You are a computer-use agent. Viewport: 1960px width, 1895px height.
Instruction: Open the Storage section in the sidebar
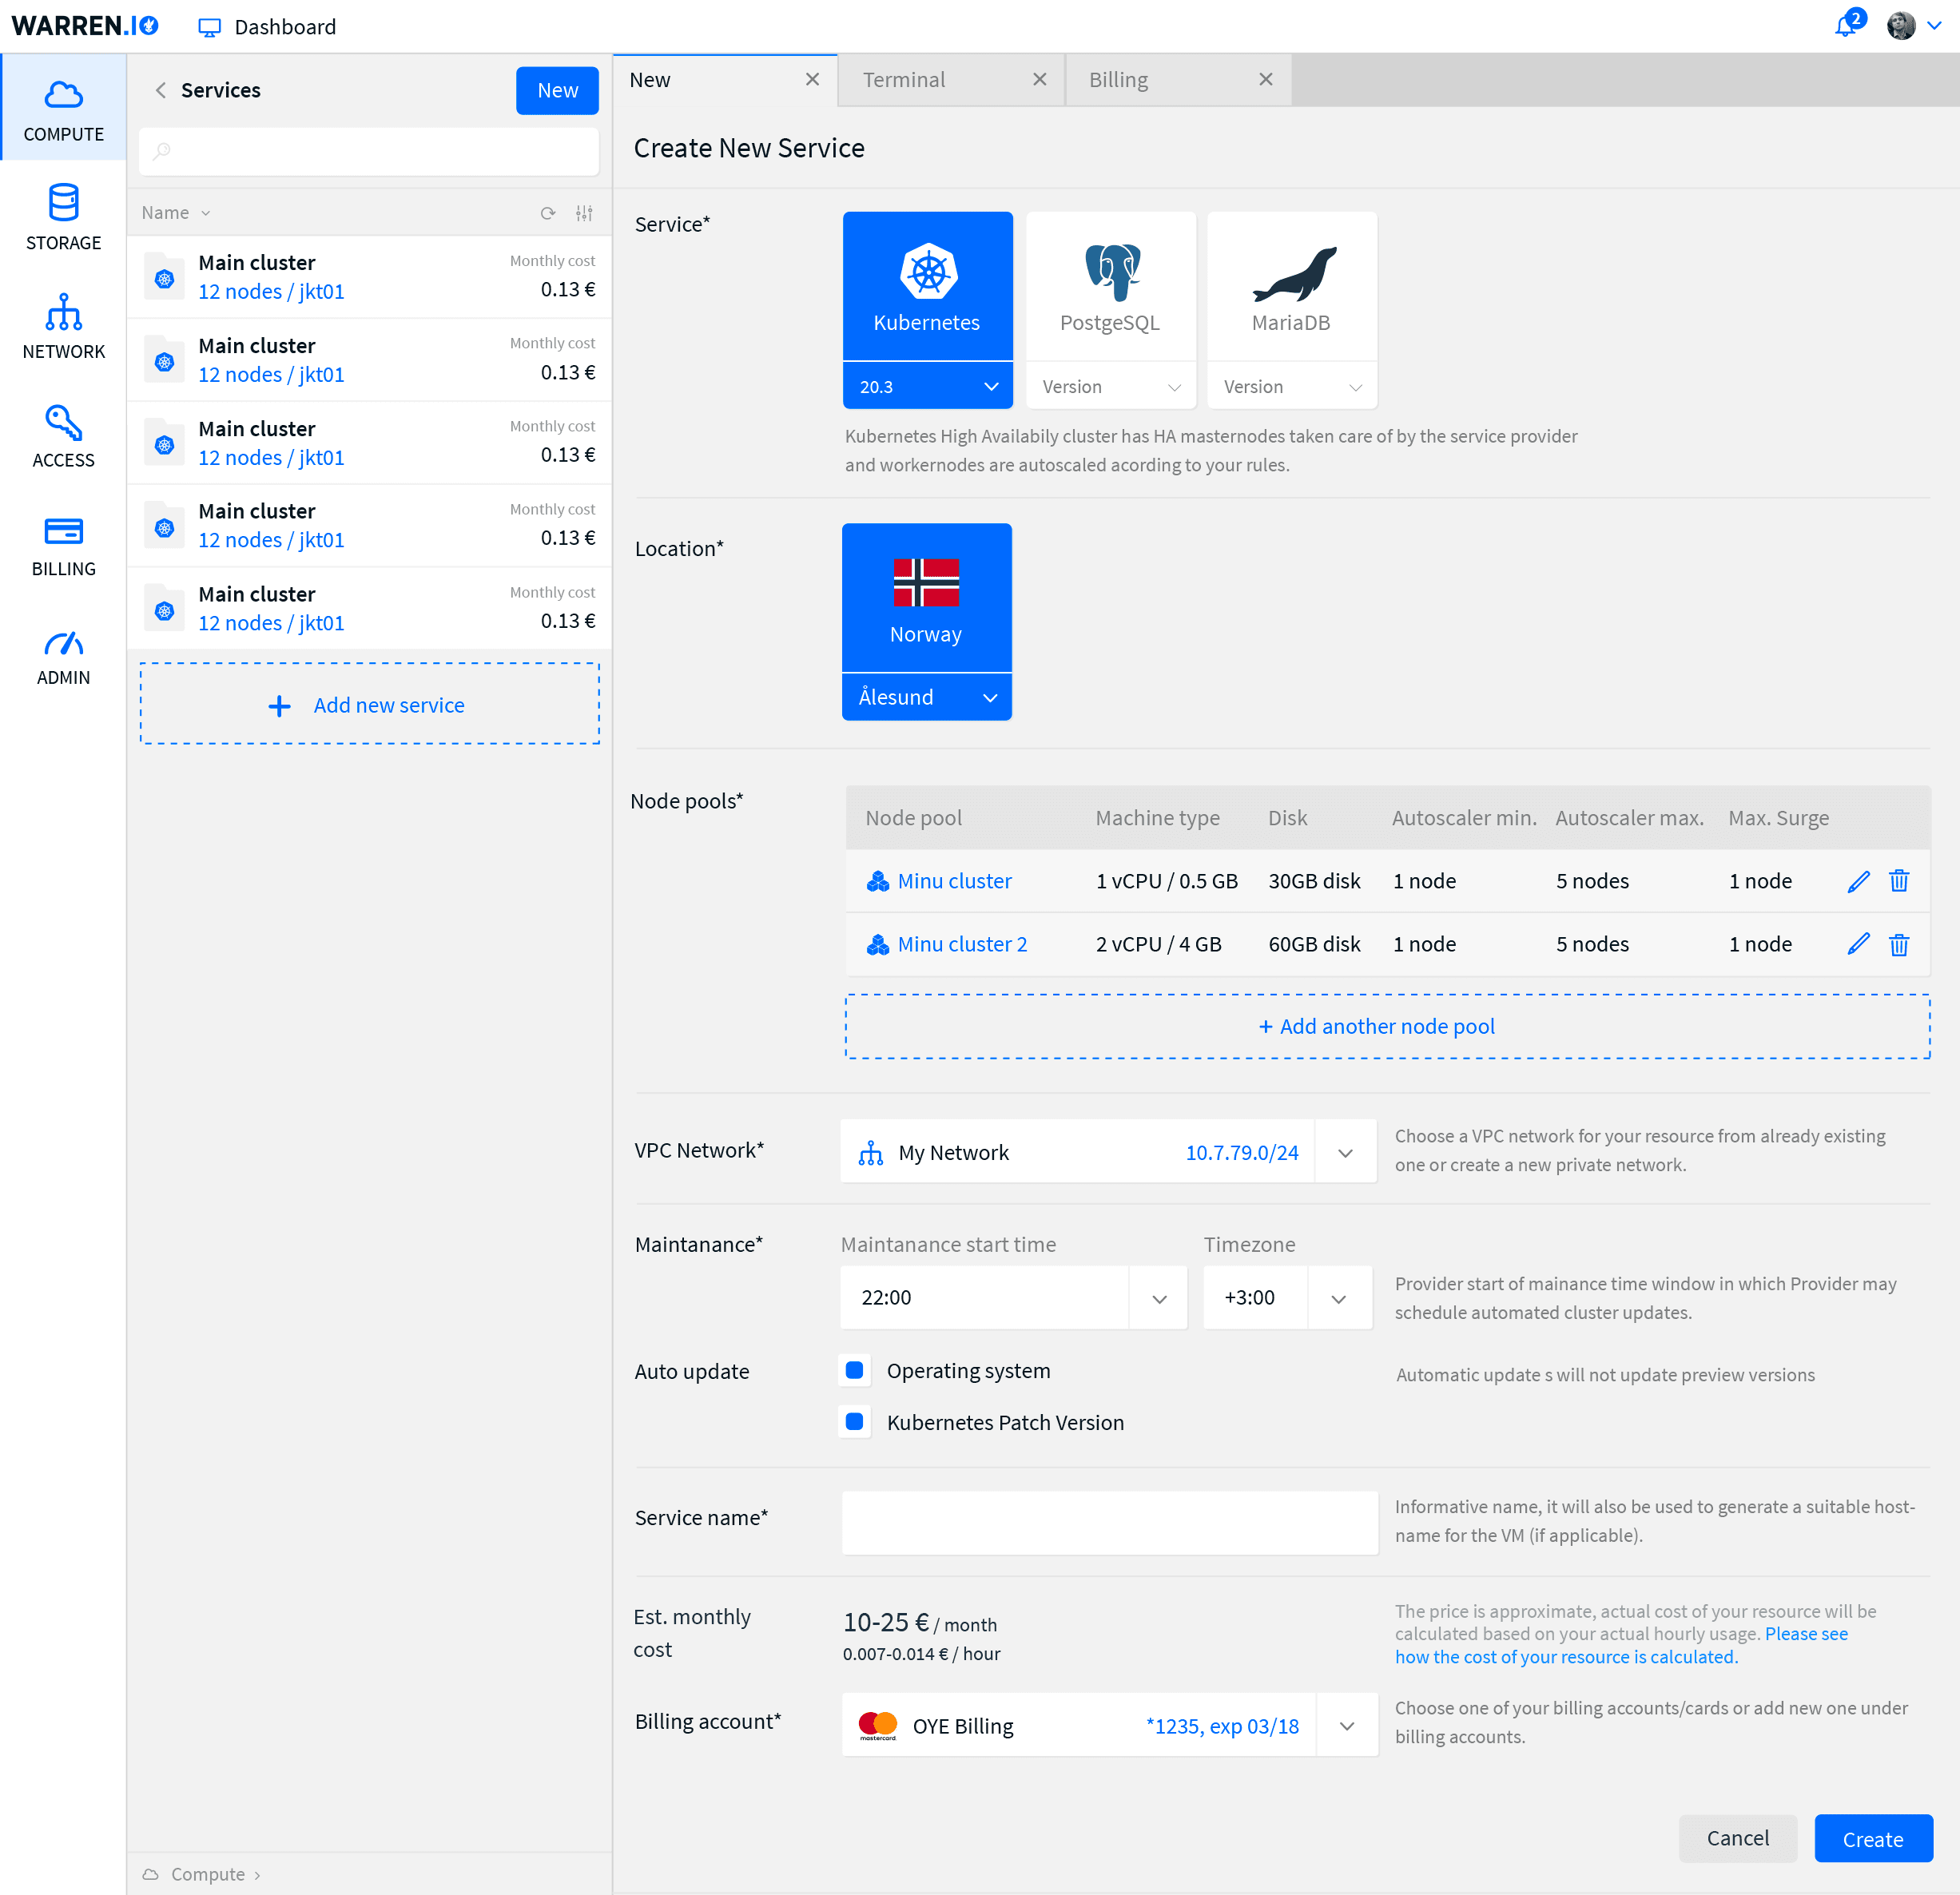click(63, 217)
